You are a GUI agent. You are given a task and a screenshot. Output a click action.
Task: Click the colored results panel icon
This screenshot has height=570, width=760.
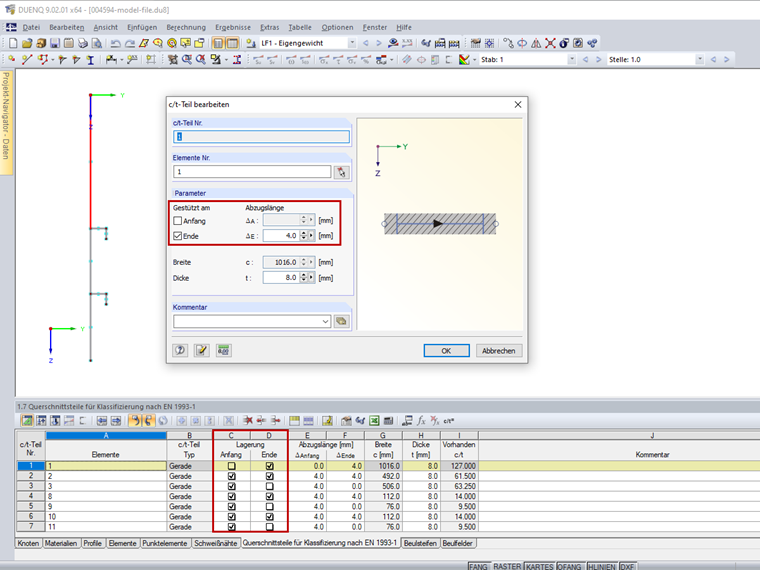[x=464, y=60]
